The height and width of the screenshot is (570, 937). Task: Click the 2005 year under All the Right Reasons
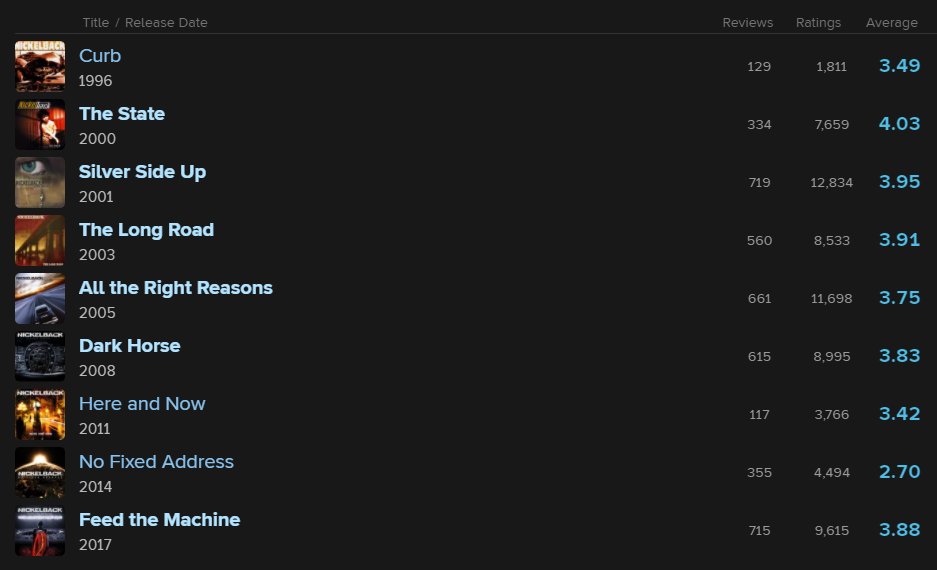click(97, 312)
